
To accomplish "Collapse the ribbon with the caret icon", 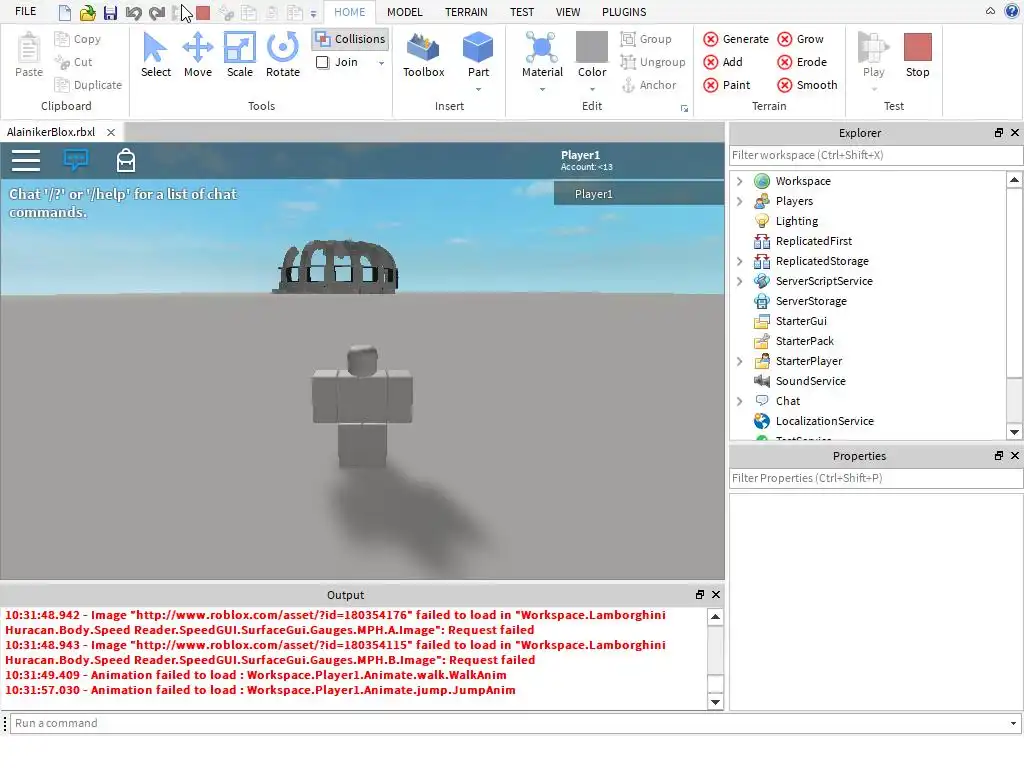I will click(990, 11).
